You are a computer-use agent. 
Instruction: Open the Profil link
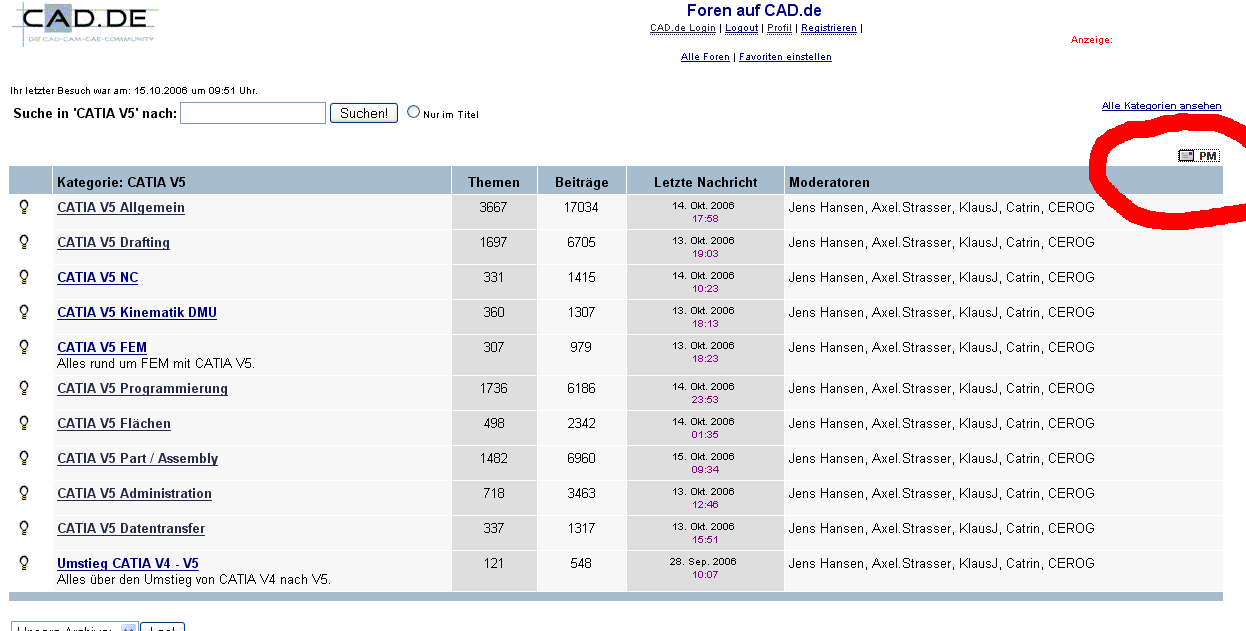[779, 28]
